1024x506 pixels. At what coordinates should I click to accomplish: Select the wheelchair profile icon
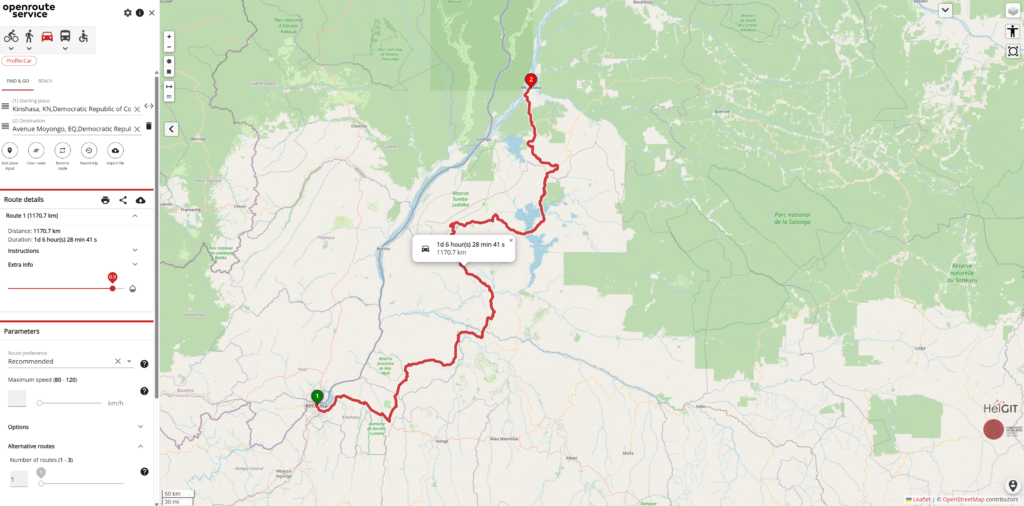[x=84, y=37]
